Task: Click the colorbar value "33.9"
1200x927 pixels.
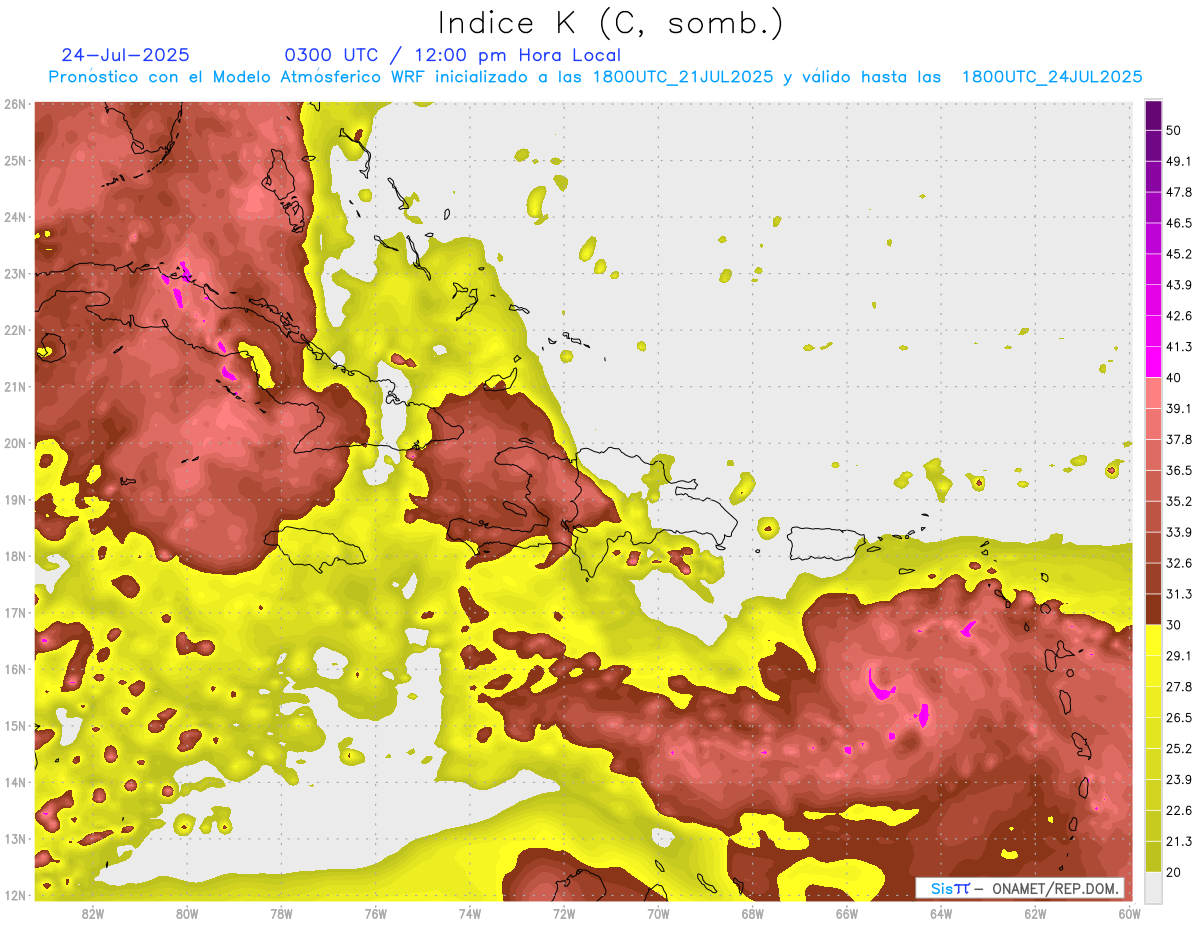Action: [1179, 531]
